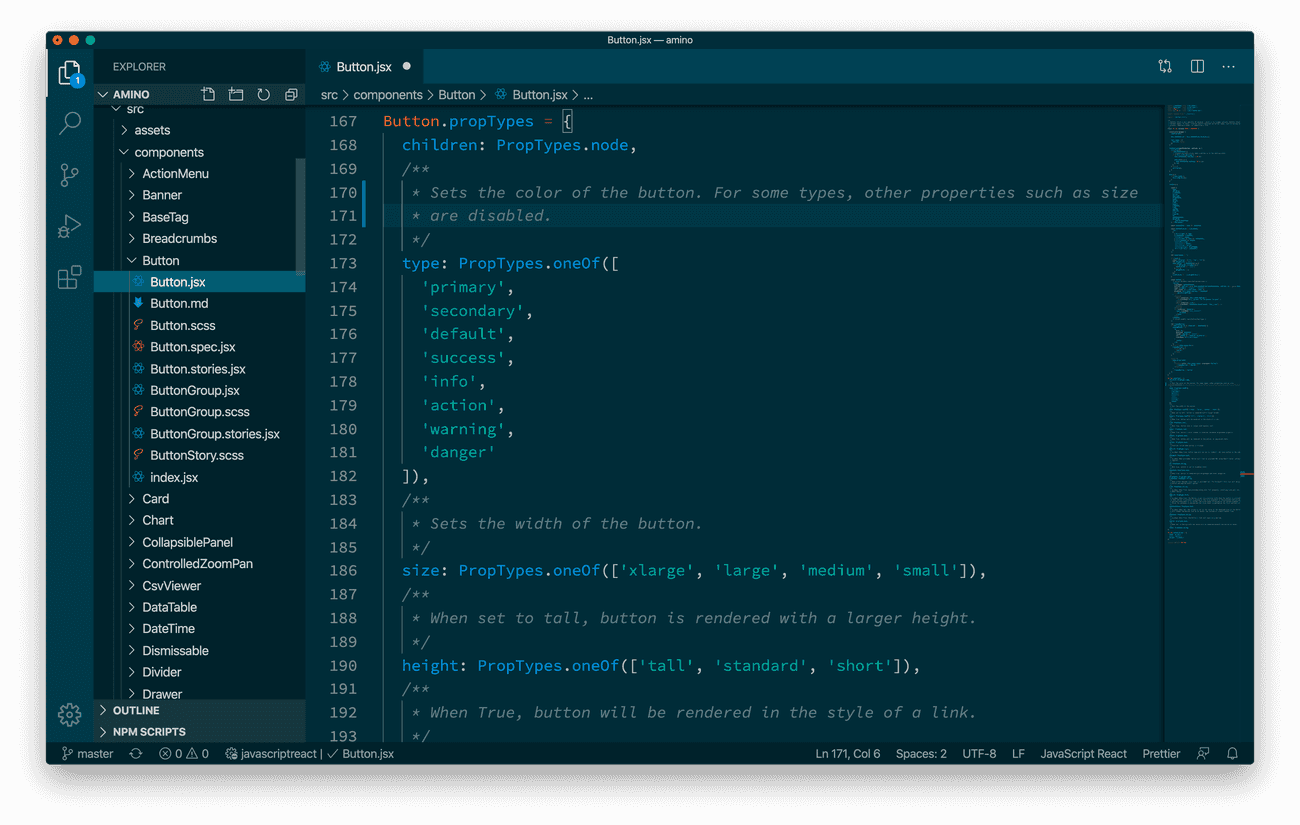Open Source Control in the Activity Bar
The height and width of the screenshot is (825, 1300).
[x=68, y=174]
